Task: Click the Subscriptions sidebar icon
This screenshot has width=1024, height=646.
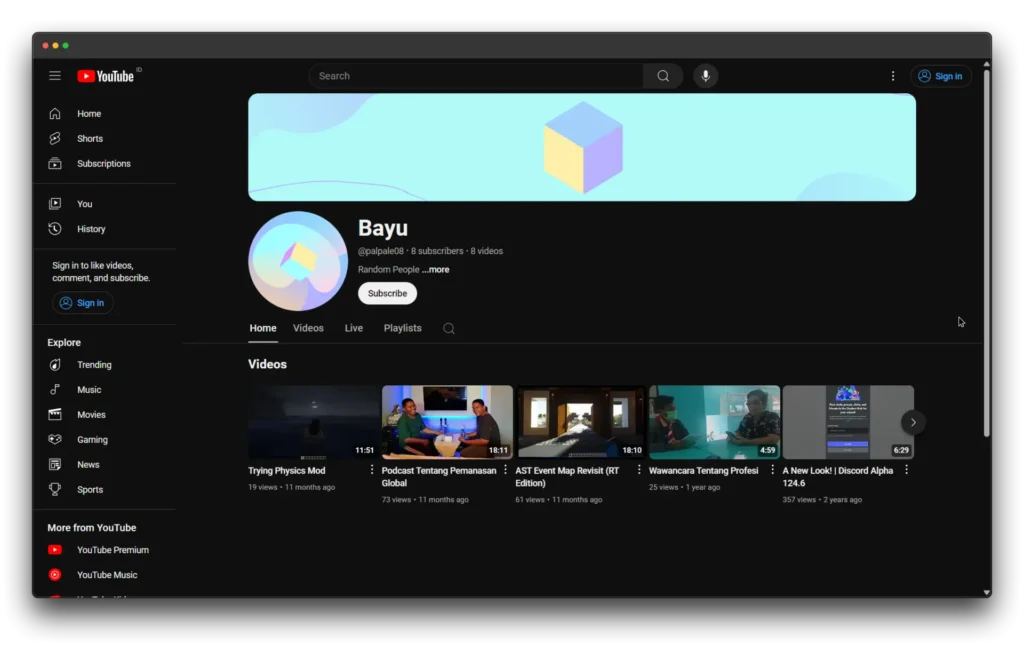Action: click(55, 163)
